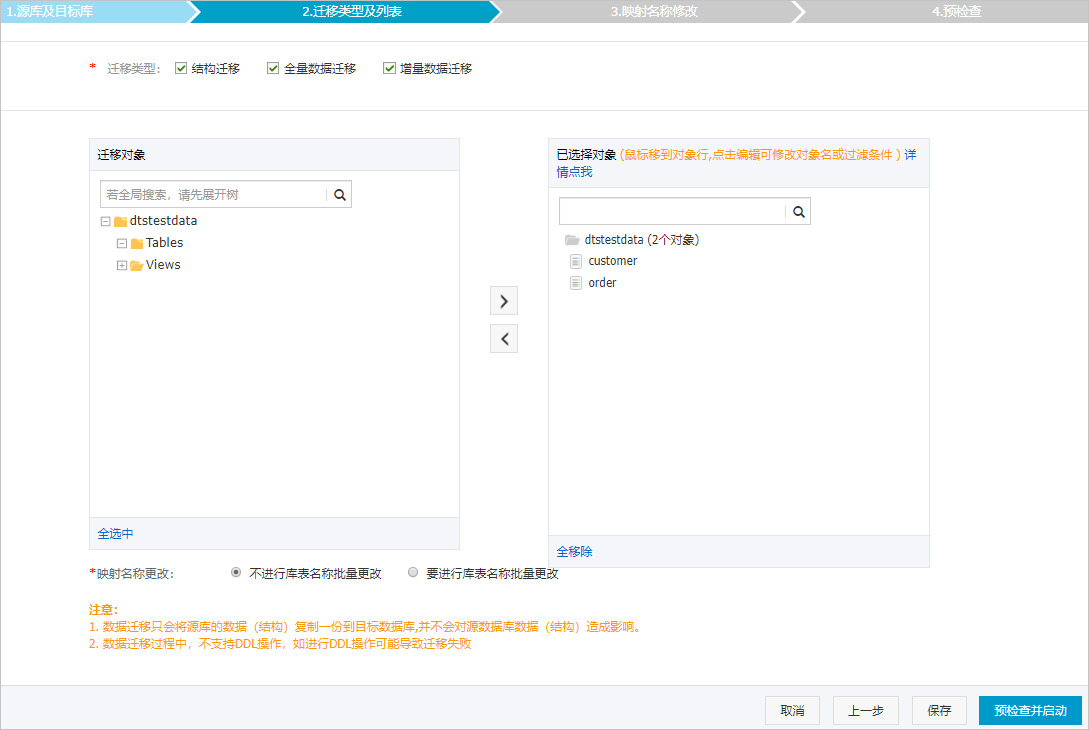1089x730 pixels.
Task: Collapse the dtstestdata tree node
Action: pyautogui.click(x=106, y=222)
